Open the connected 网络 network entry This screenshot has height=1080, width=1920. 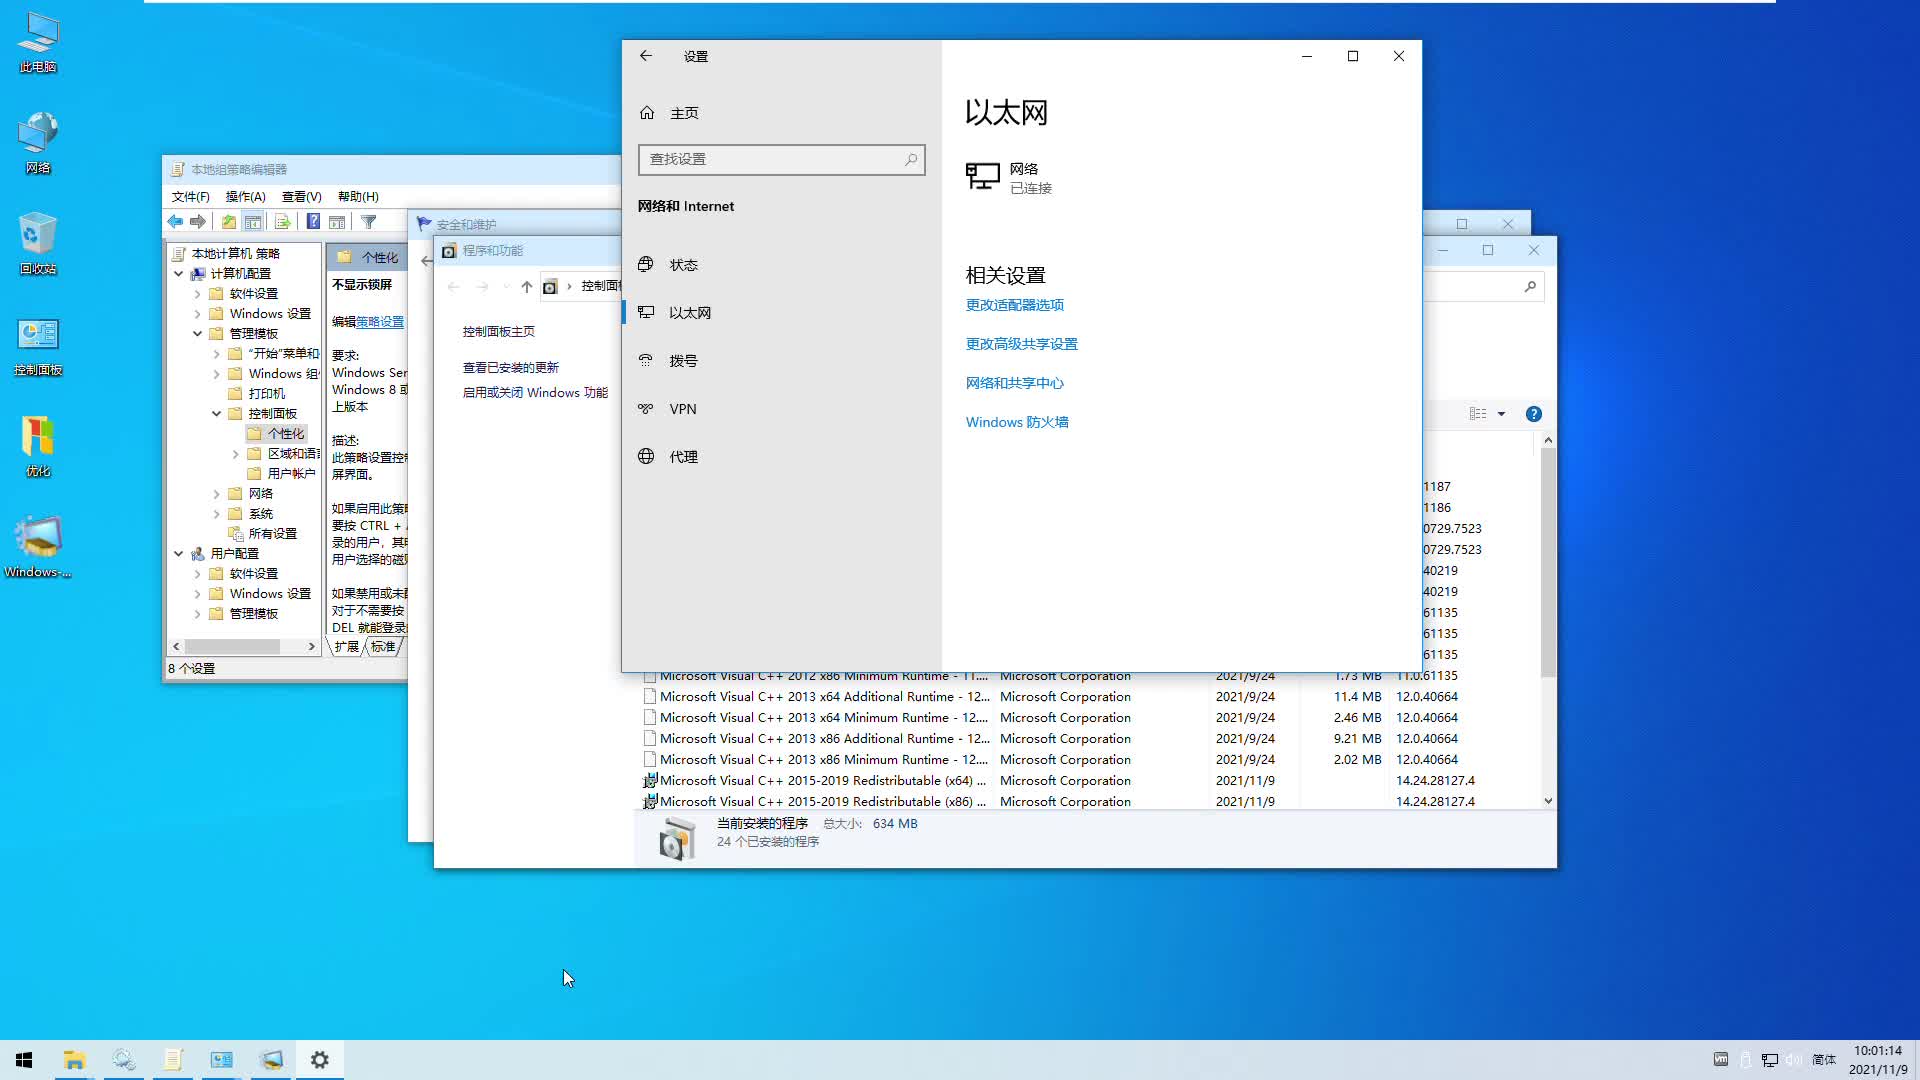[1010, 177]
